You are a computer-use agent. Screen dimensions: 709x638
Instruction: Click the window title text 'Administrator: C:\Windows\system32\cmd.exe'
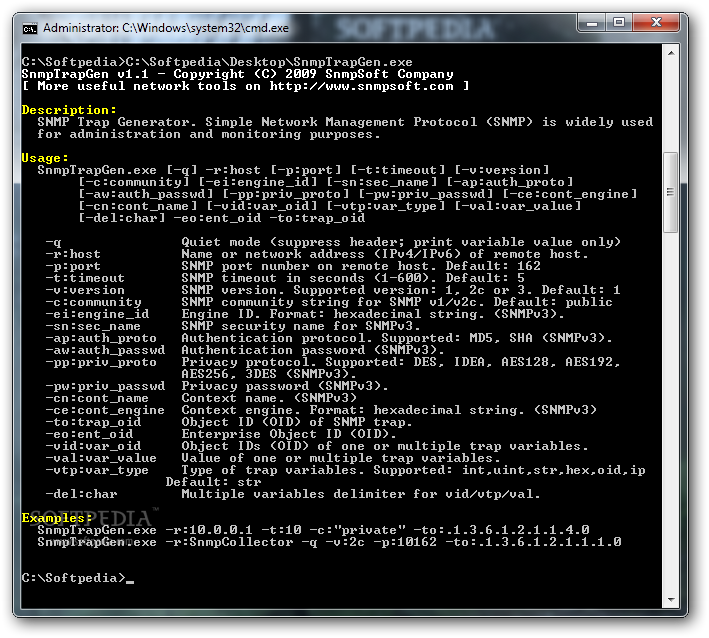coord(166,28)
